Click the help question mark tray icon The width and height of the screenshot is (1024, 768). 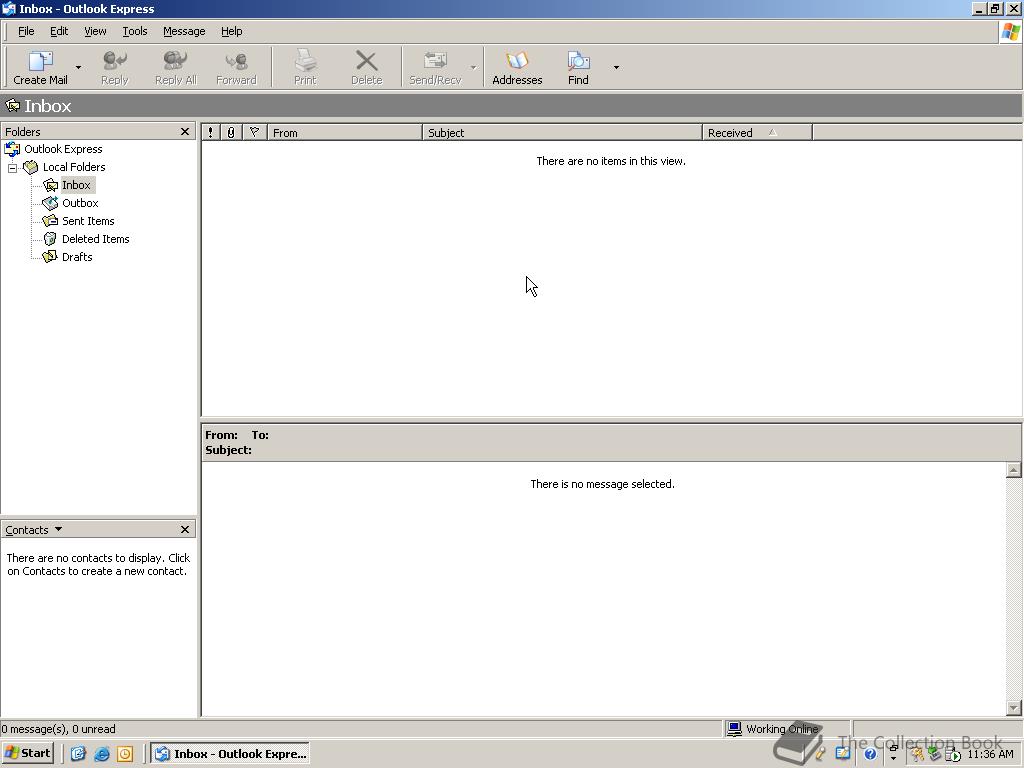coord(870,754)
